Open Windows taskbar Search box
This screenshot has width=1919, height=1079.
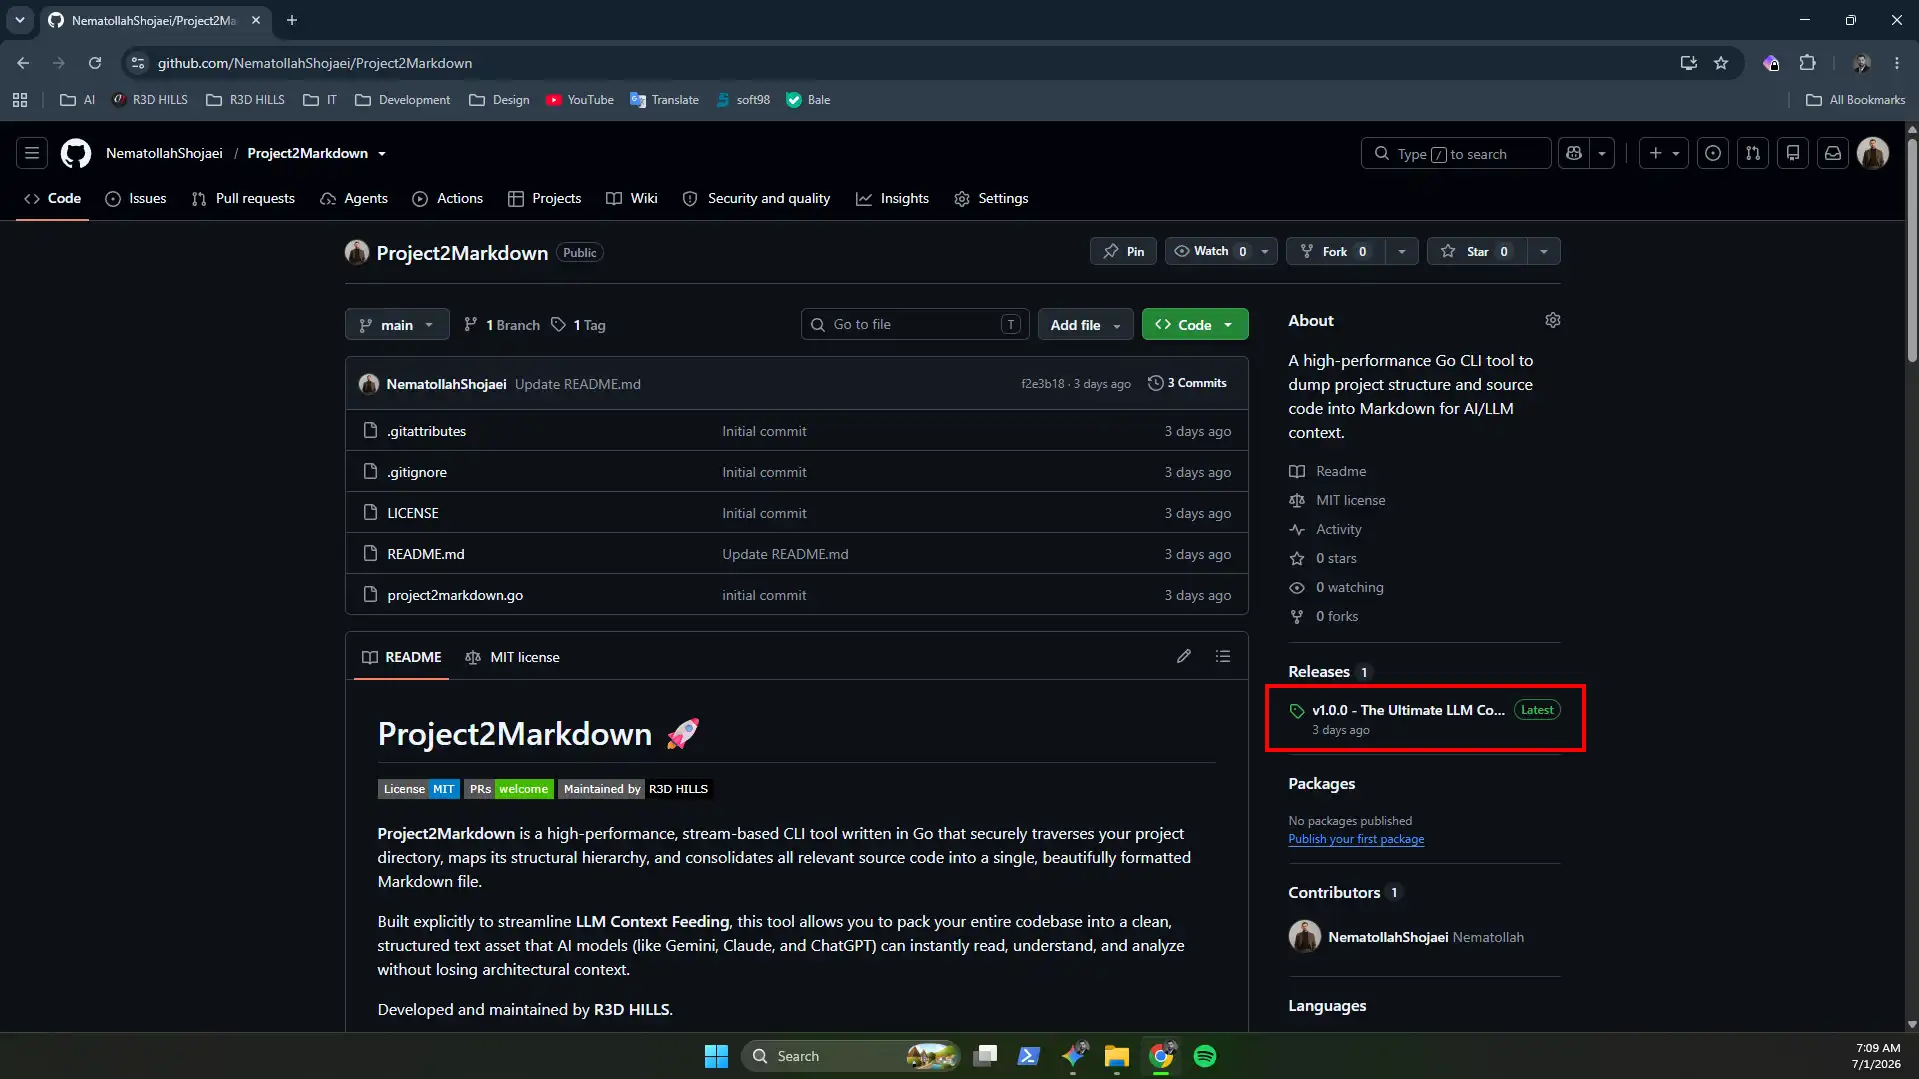(x=851, y=1056)
